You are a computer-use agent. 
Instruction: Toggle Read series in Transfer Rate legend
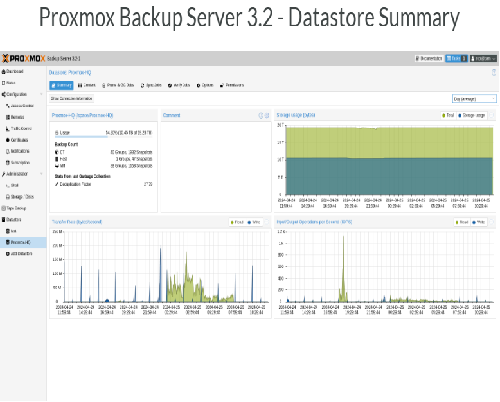coord(237,222)
